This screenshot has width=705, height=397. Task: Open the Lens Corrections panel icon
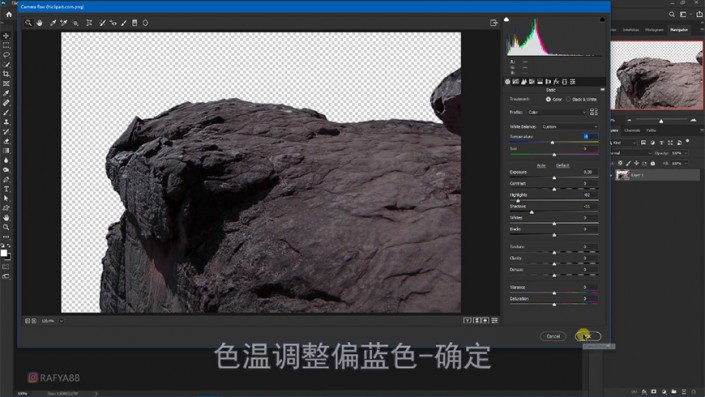tap(548, 82)
